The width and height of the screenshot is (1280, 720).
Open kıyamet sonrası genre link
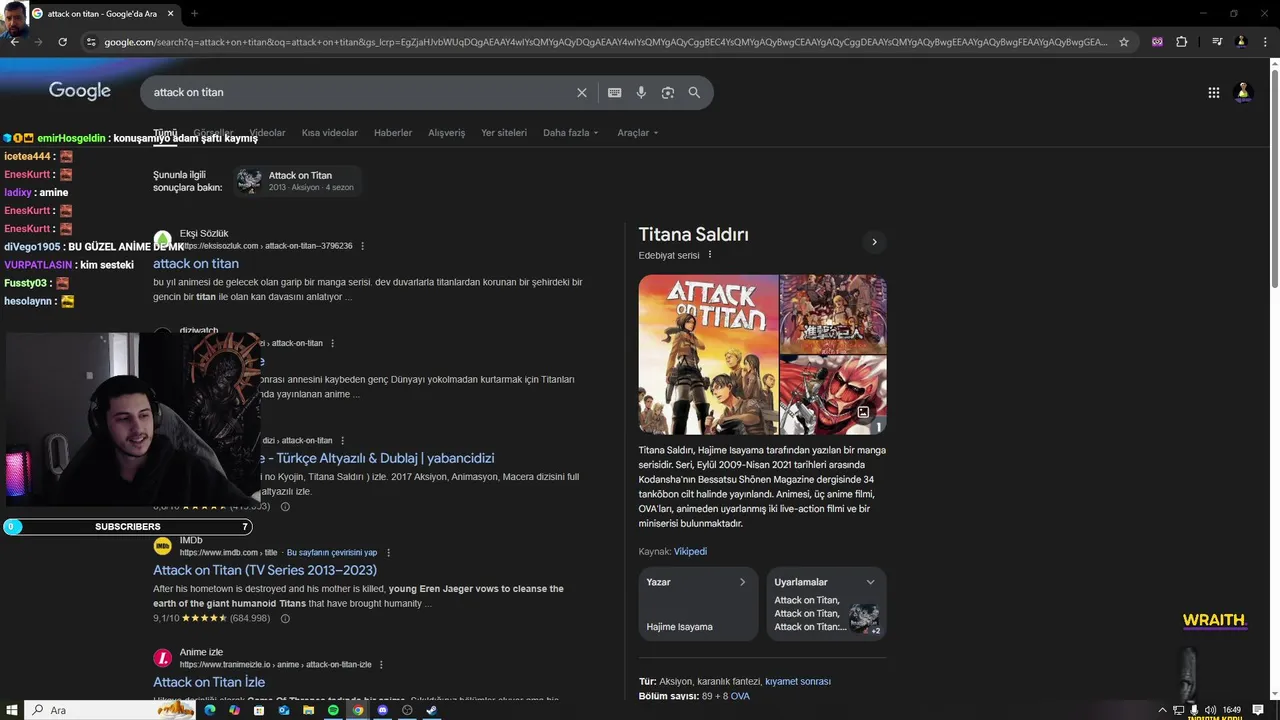[x=798, y=682]
